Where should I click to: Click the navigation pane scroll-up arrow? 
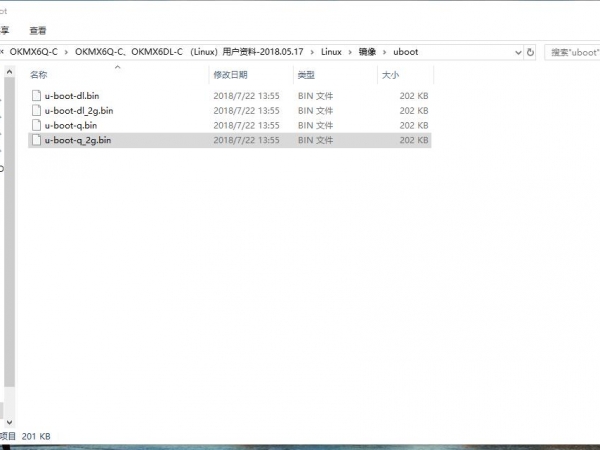click(9, 70)
